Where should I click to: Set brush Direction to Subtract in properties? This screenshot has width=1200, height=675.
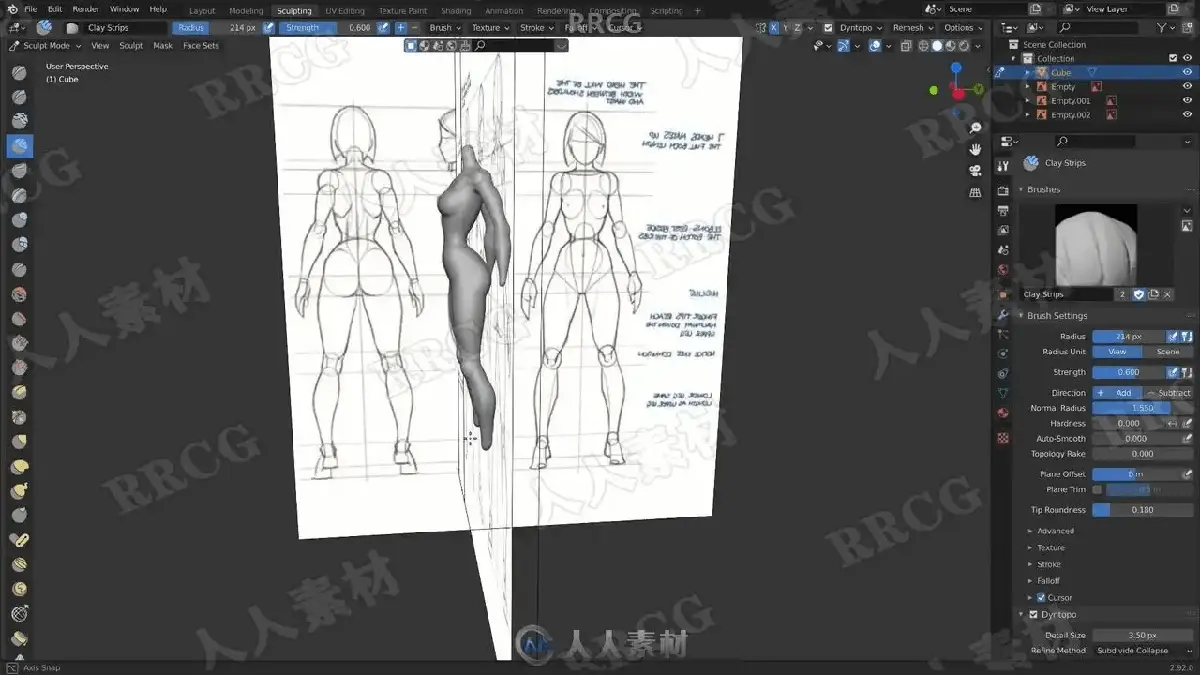pos(1168,393)
